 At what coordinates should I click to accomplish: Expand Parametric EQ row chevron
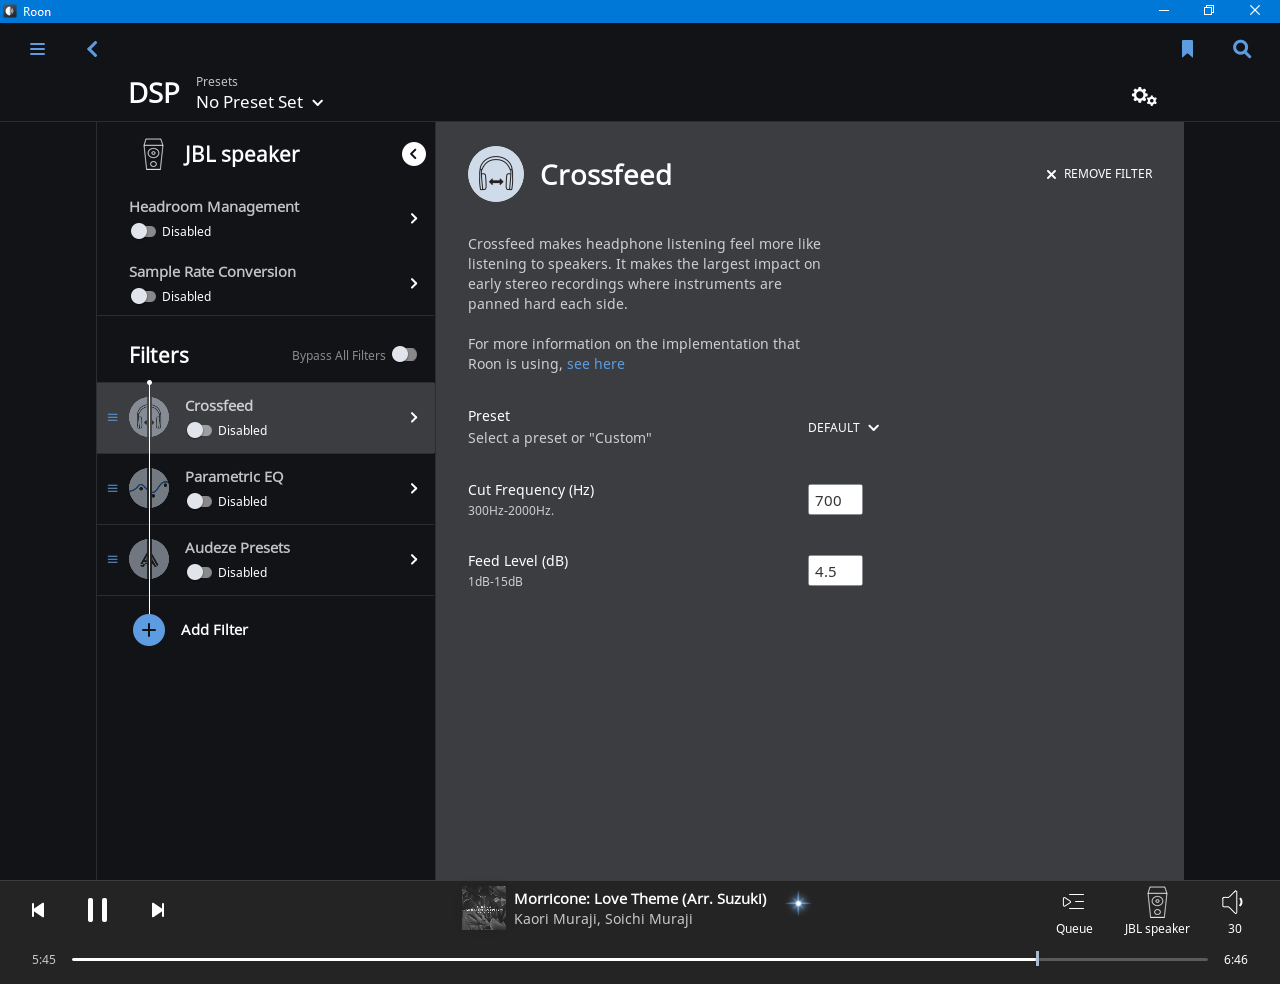[x=414, y=488]
